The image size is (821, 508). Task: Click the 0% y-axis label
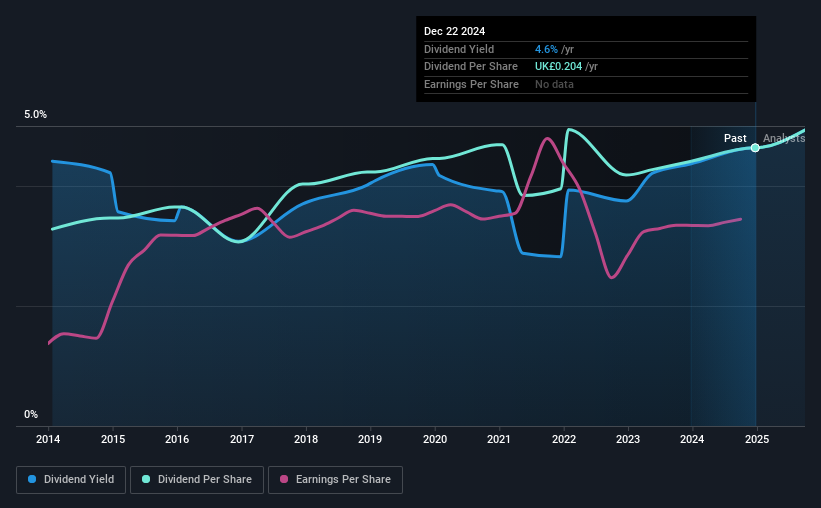pos(31,414)
